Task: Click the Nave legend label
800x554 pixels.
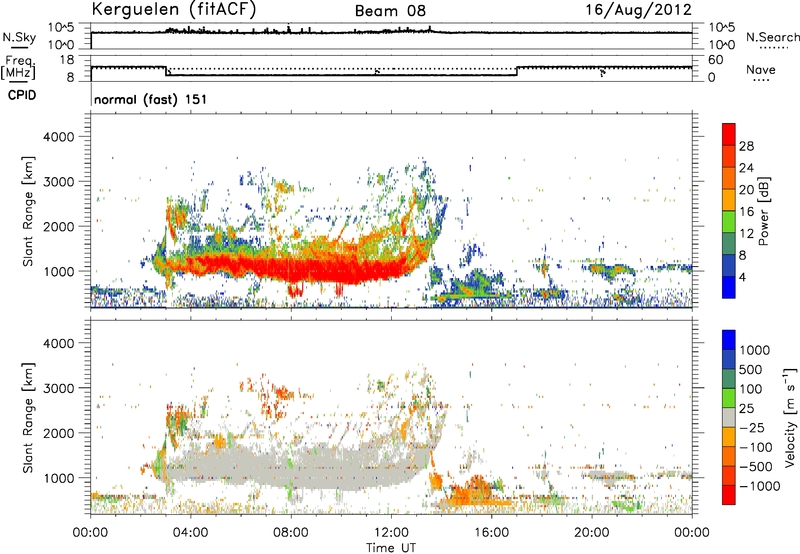Action: pos(761,70)
